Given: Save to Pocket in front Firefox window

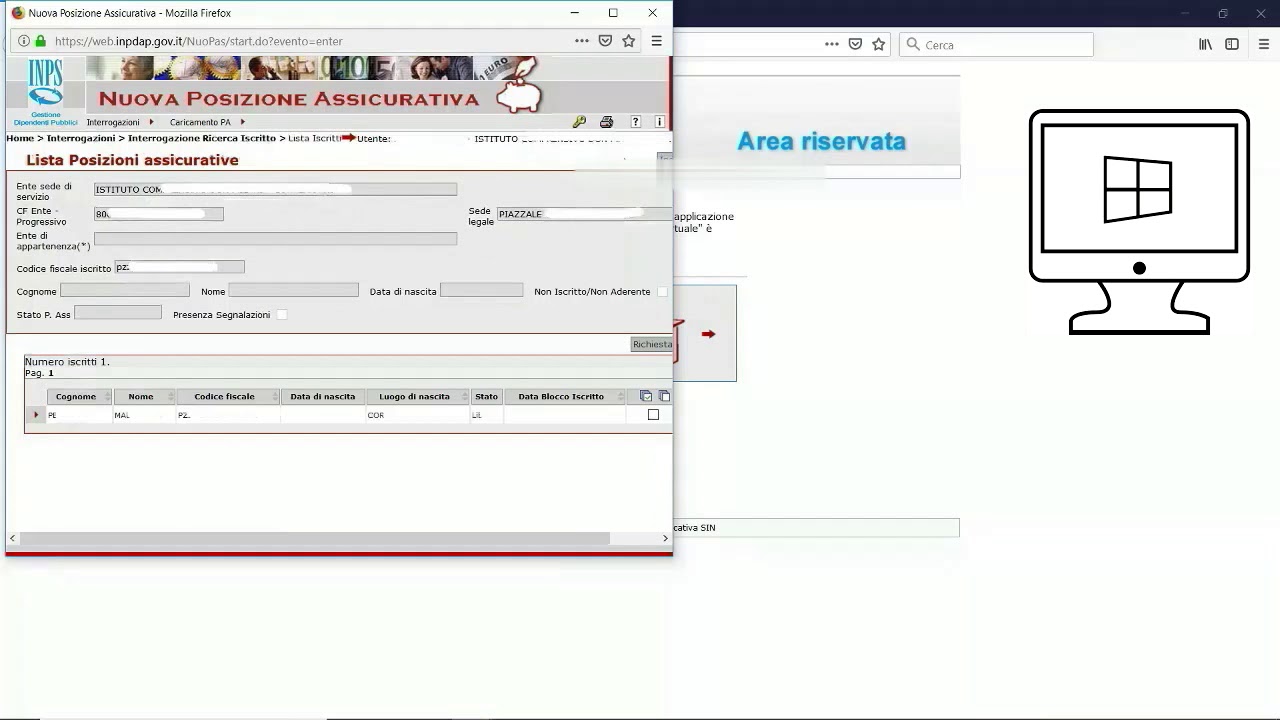Looking at the screenshot, I should pos(605,41).
